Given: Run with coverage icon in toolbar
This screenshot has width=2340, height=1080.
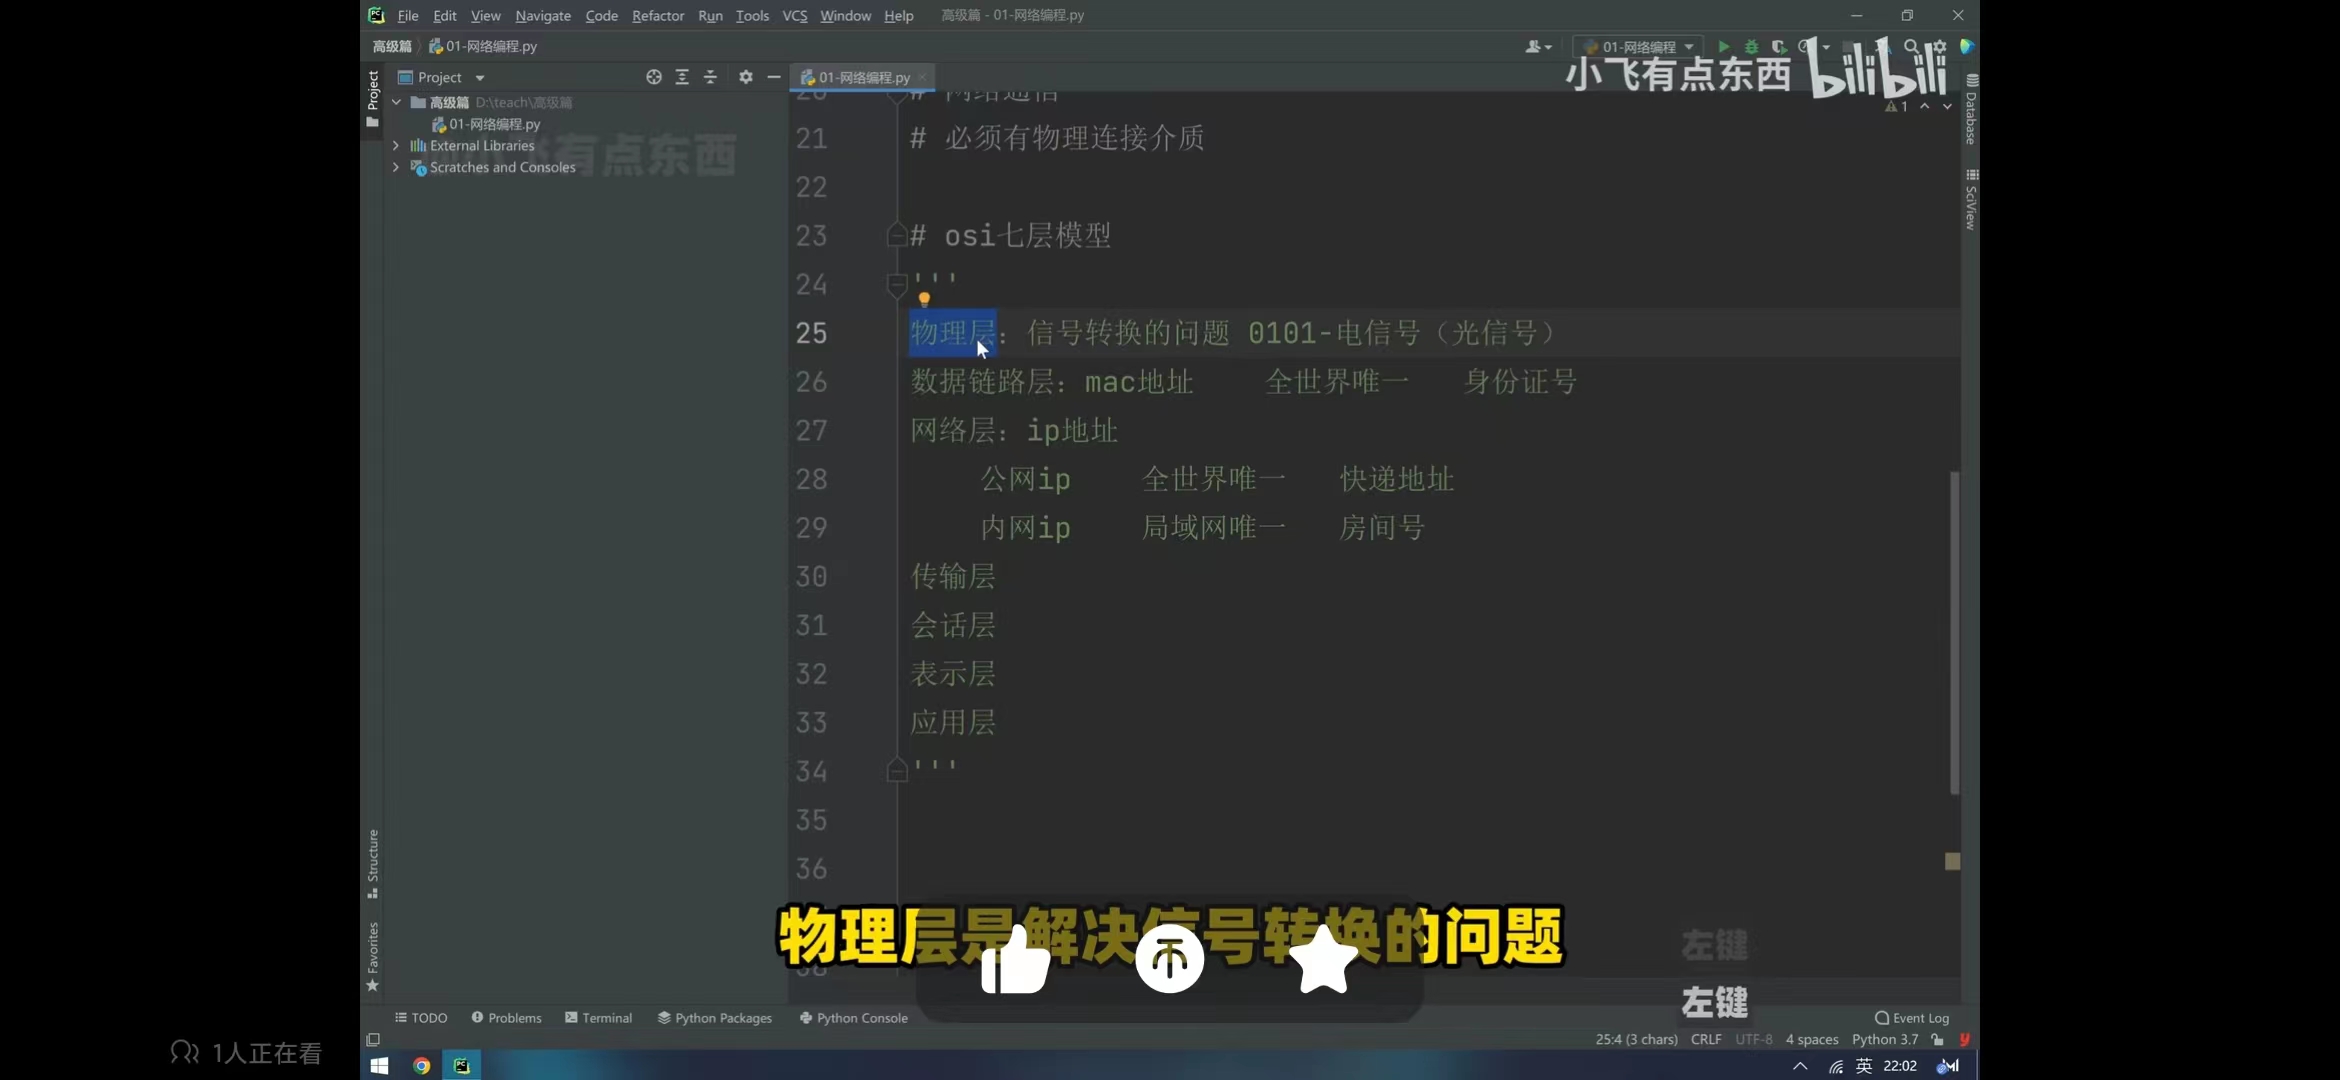Looking at the screenshot, I should coord(1779,47).
